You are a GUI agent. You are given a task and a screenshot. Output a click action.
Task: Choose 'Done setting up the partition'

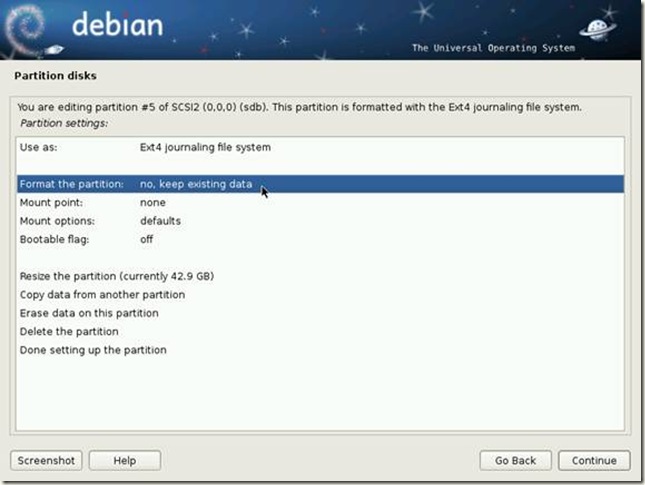(x=320, y=350)
